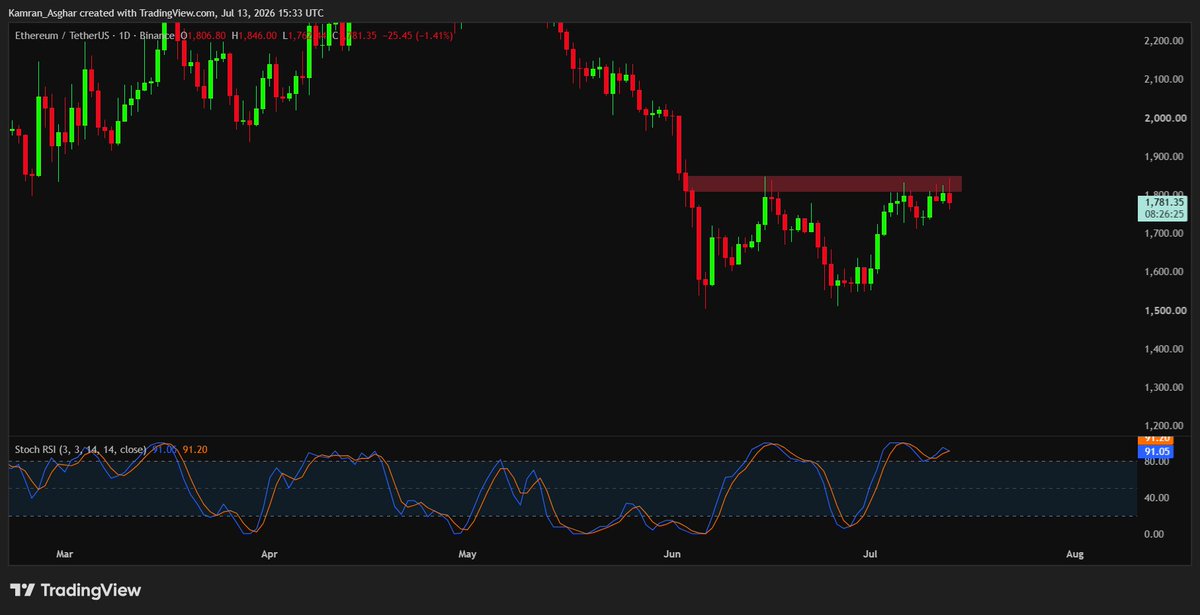Select the red resistance zone rectangle

pyautogui.click(x=823, y=184)
